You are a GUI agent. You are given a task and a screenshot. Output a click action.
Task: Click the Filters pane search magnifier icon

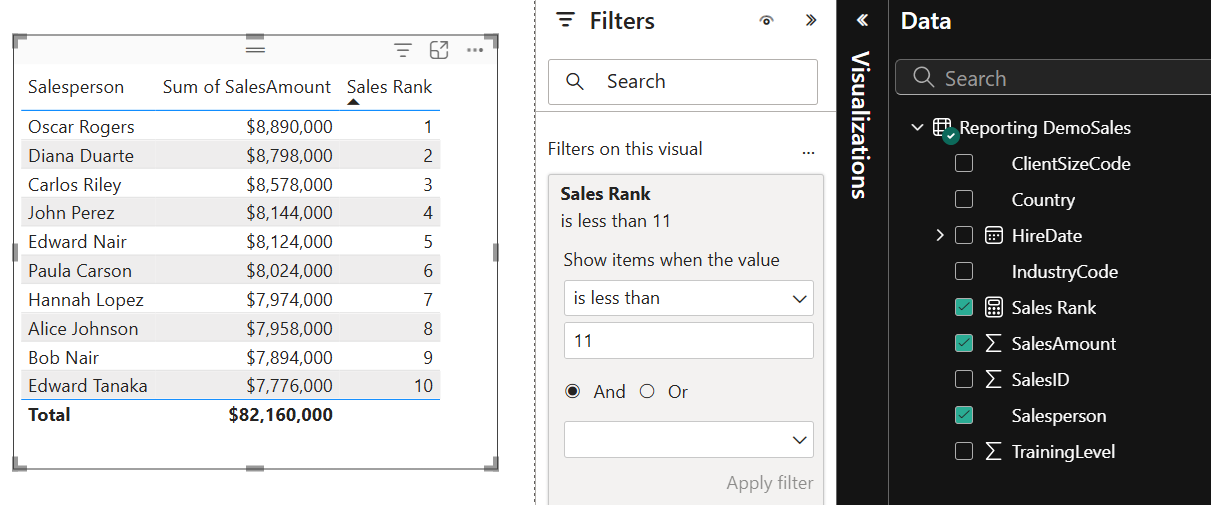coord(575,82)
